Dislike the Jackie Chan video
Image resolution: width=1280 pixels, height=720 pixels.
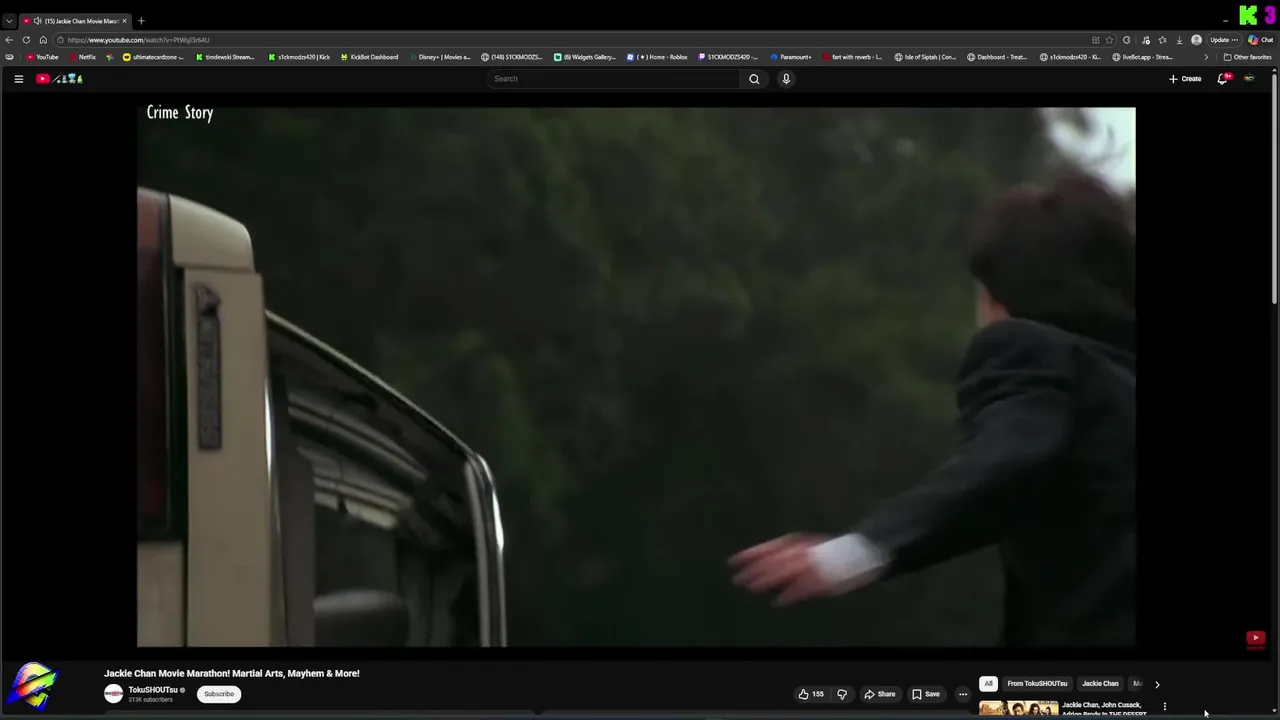(842, 694)
